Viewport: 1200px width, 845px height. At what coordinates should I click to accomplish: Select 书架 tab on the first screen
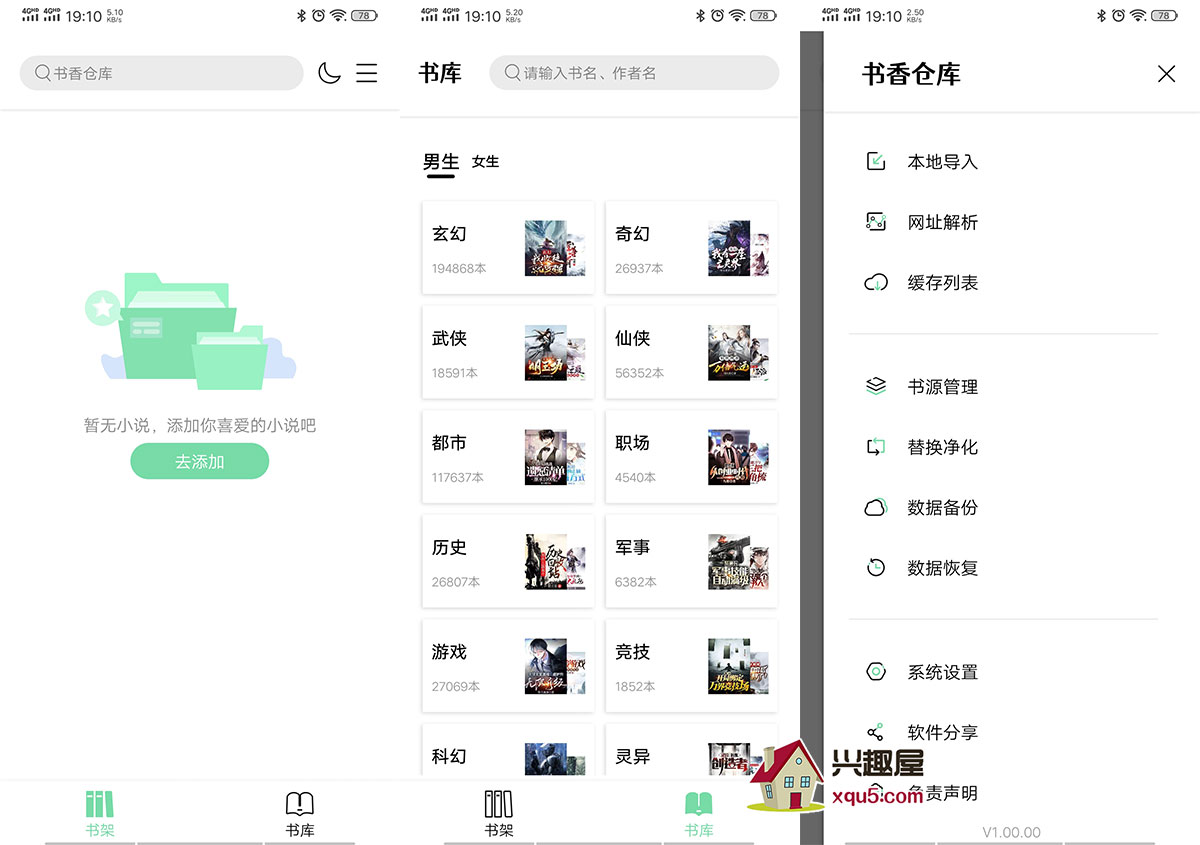[x=100, y=813]
